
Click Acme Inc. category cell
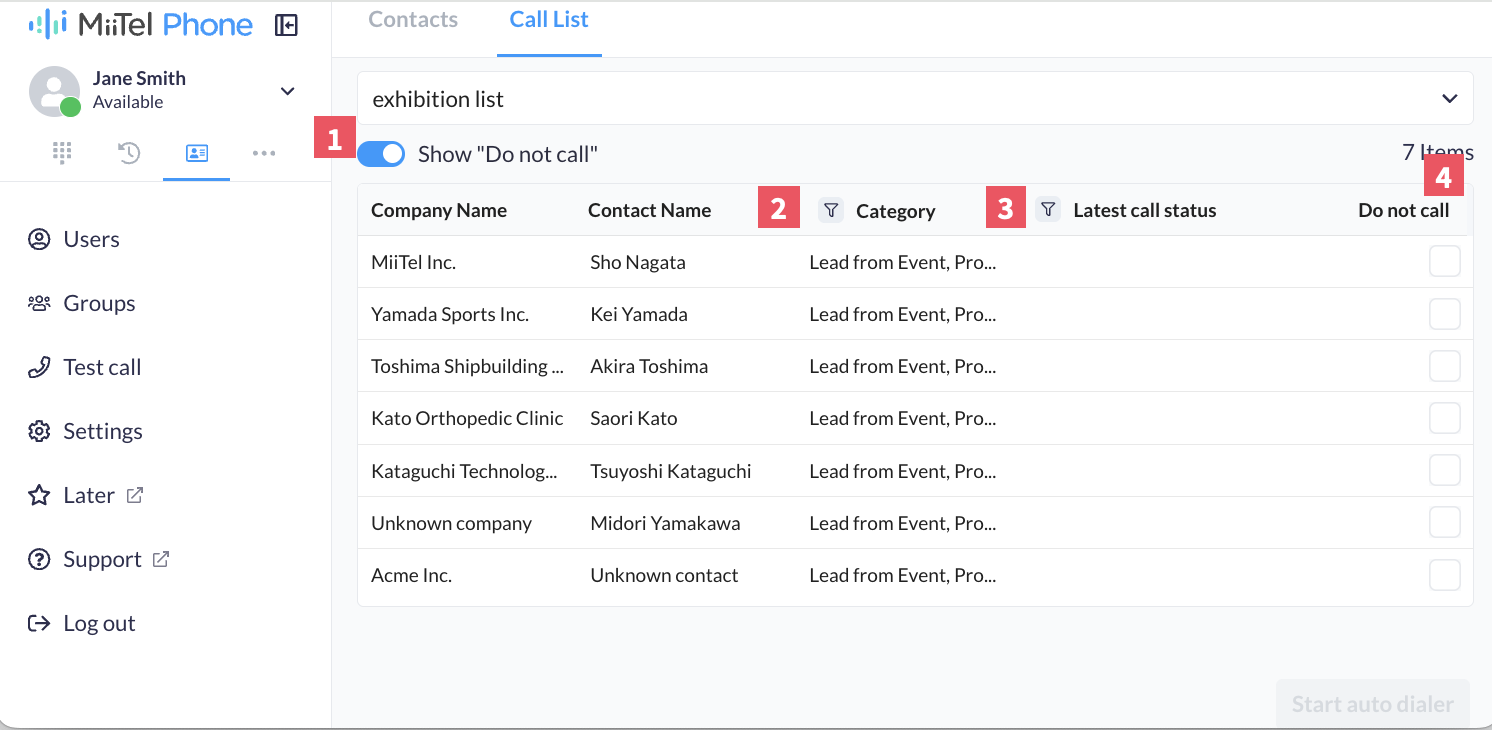click(903, 575)
